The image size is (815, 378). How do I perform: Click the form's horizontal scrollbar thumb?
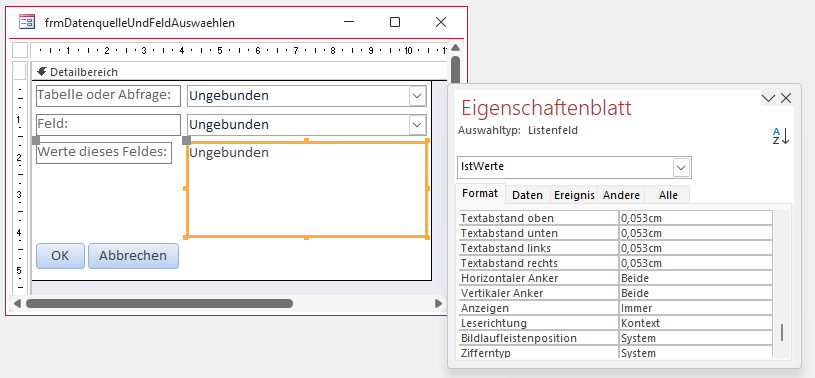[160, 303]
